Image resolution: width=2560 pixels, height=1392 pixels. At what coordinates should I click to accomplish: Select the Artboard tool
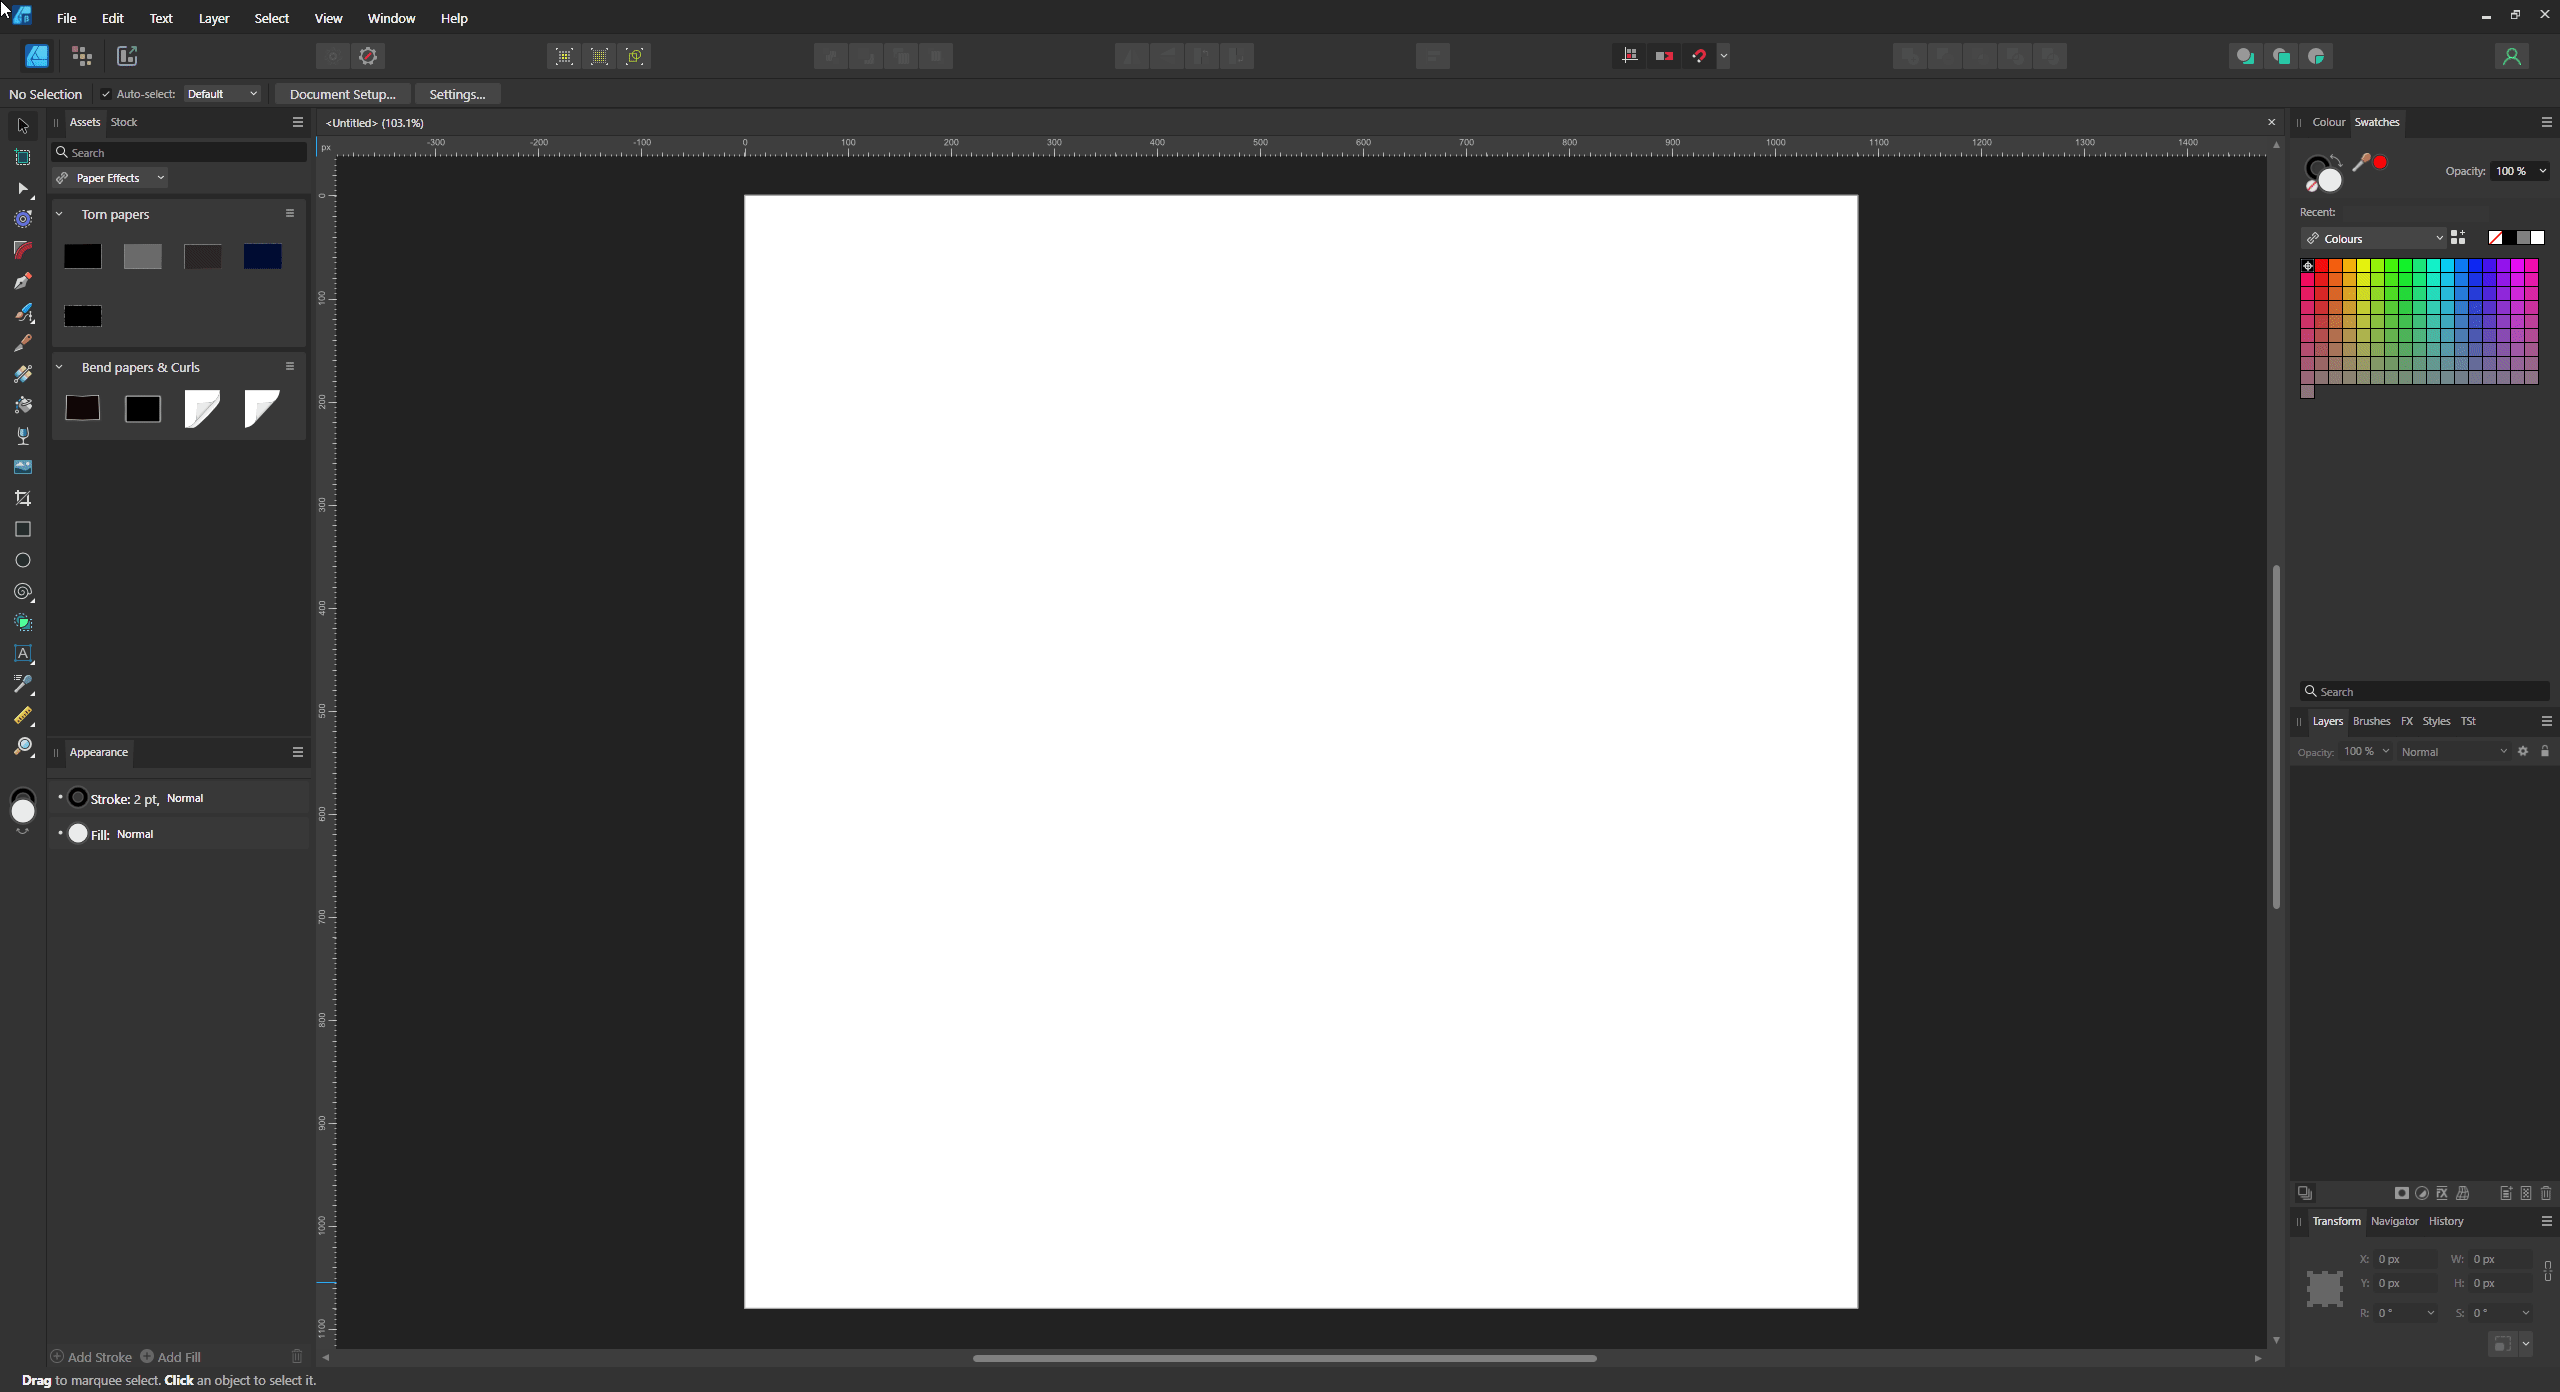(23, 157)
